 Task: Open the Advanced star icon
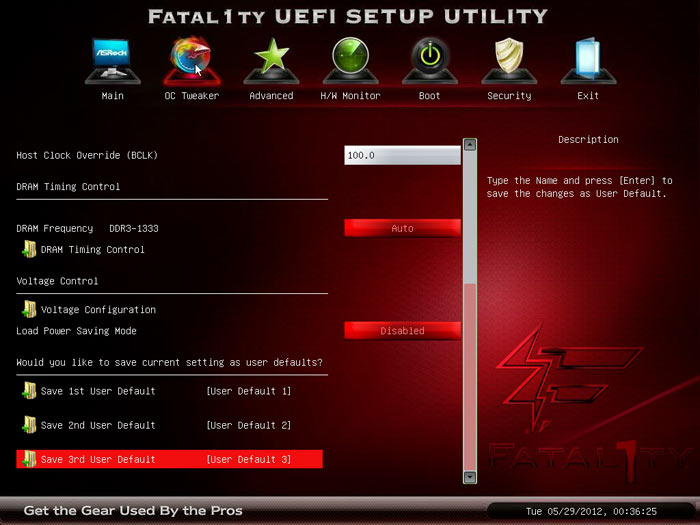271,60
